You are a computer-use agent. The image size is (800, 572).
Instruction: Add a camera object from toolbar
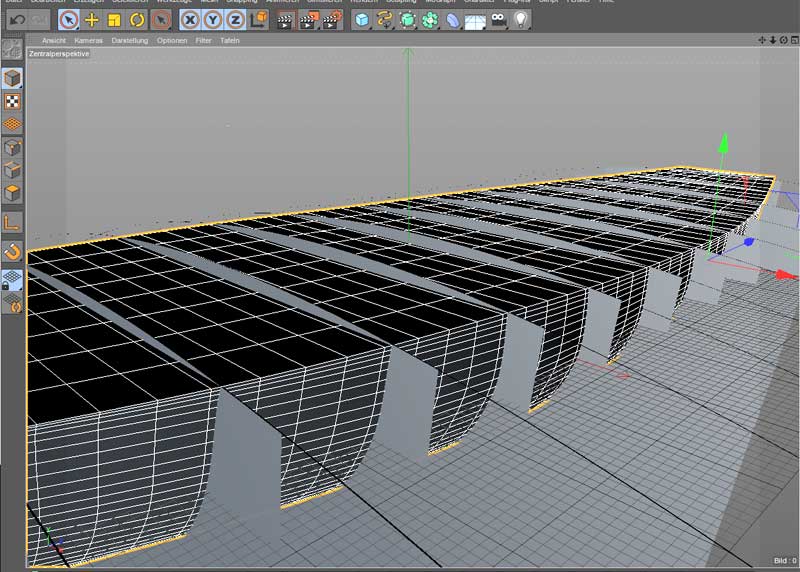(498, 19)
